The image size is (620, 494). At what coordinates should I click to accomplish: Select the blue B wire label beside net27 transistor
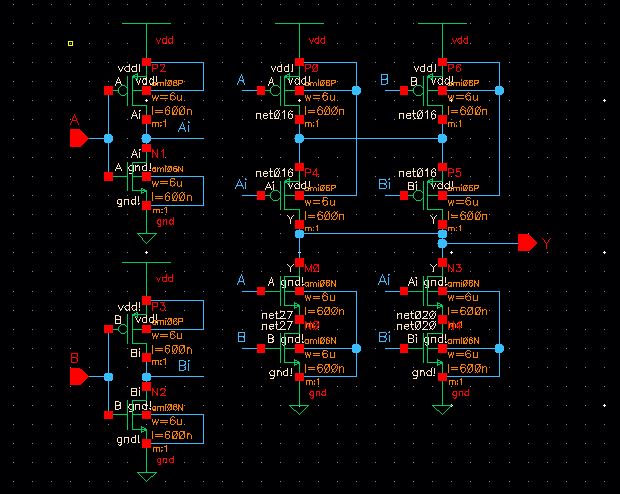241,337
